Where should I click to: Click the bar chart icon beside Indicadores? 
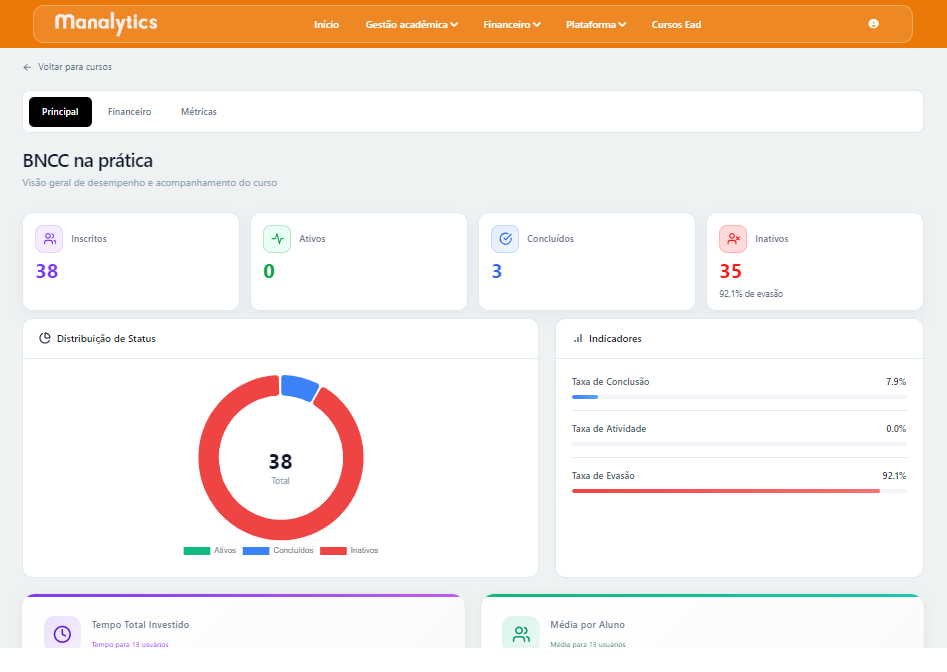click(x=578, y=338)
